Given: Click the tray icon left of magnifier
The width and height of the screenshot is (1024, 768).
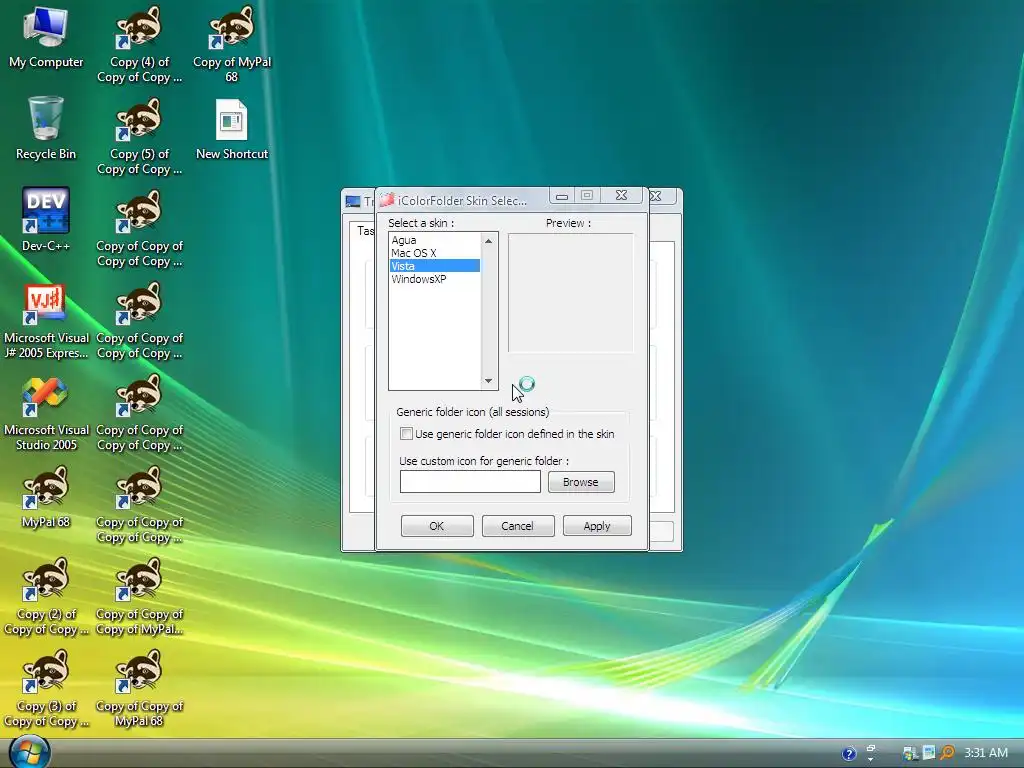Looking at the screenshot, I should tap(928, 753).
